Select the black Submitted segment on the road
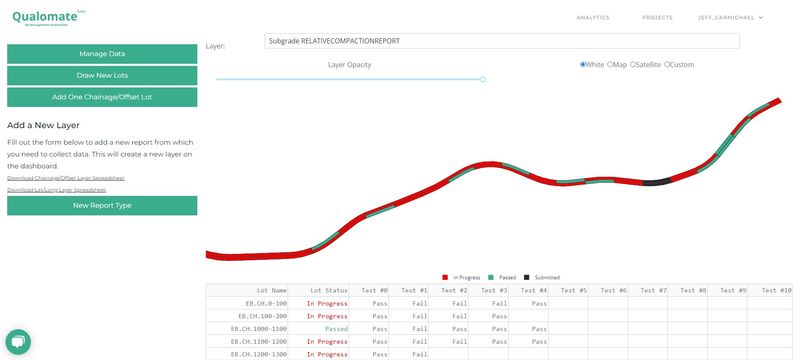800x360 pixels. (657, 182)
